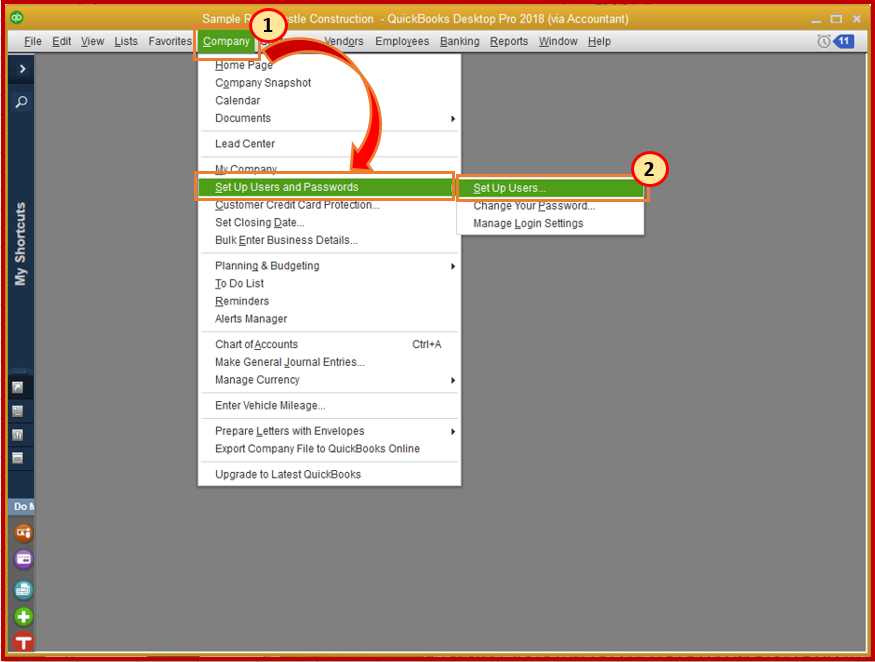
Task: Open Manage Login Settings
Action: [550, 223]
